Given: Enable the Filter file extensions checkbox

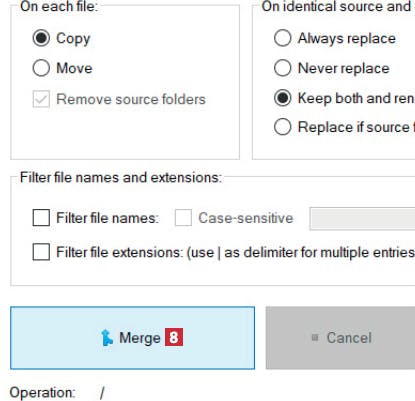Looking at the screenshot, I should point(41,252).
